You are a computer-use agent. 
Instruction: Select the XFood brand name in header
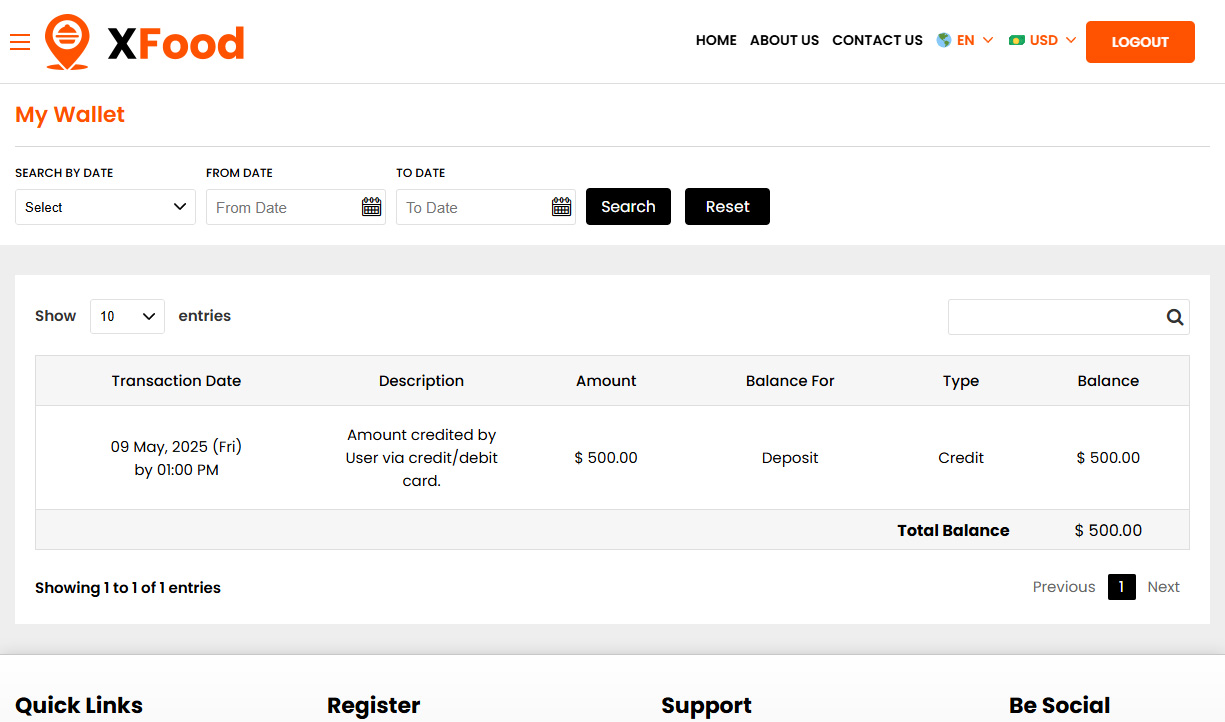point(176,41)
